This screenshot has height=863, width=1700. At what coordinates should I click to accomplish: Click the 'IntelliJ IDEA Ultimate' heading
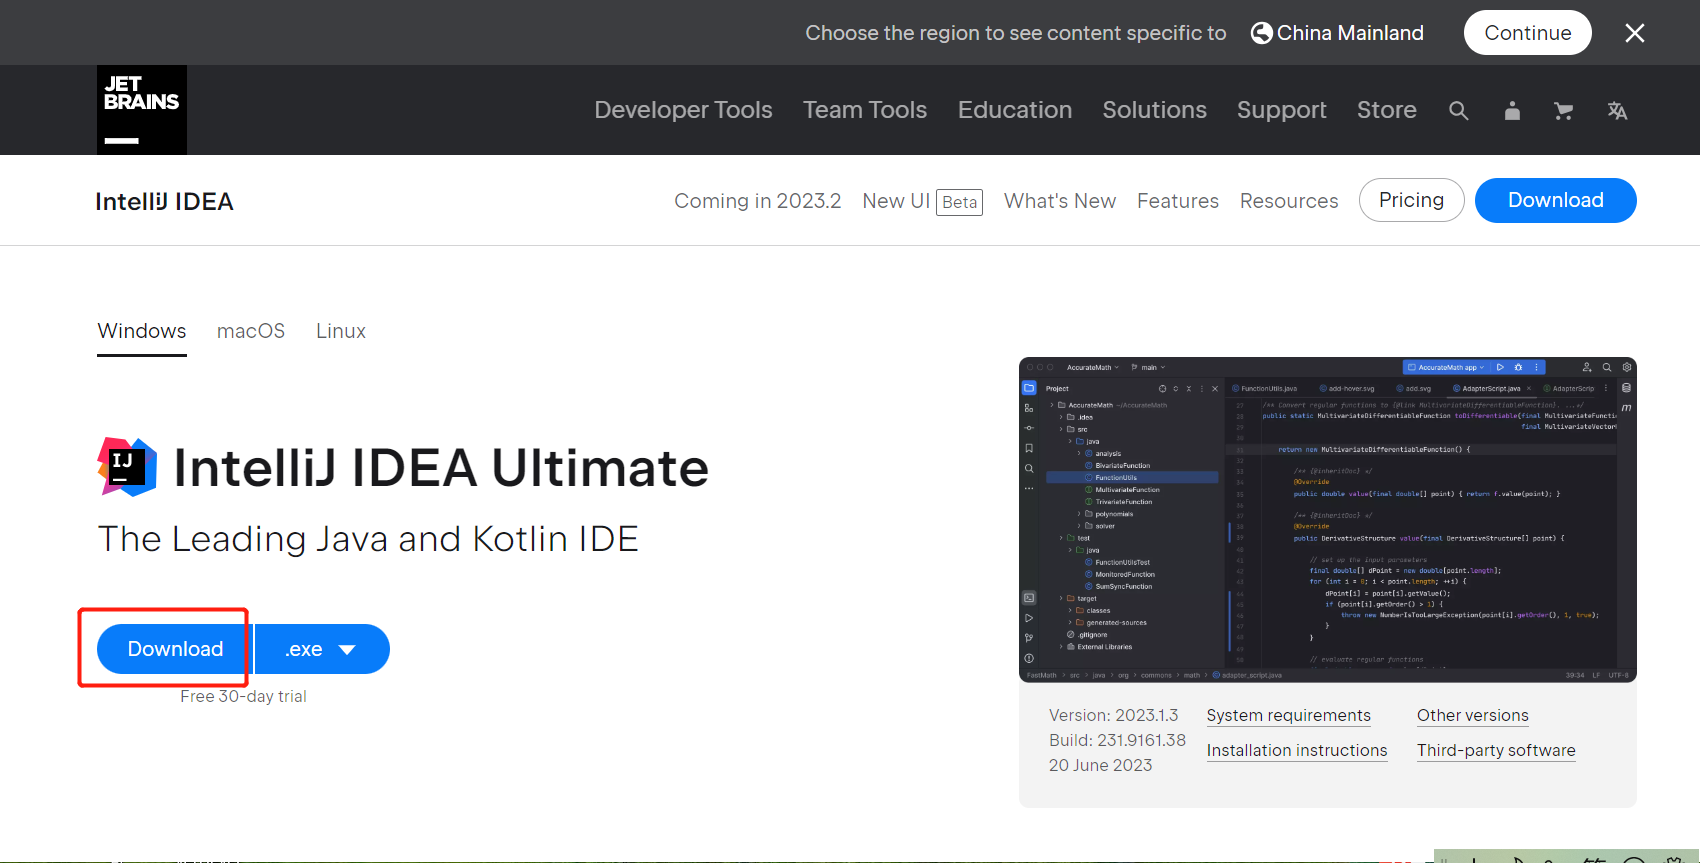pos(441,468)
